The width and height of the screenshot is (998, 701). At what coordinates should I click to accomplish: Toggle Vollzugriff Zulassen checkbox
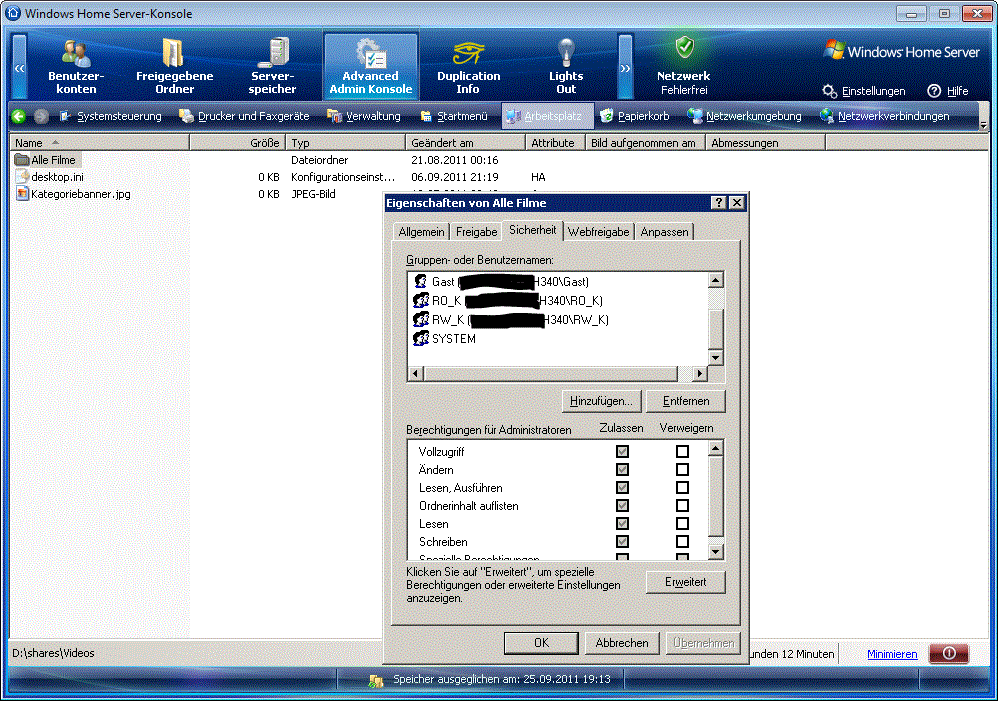pos(622,451)
